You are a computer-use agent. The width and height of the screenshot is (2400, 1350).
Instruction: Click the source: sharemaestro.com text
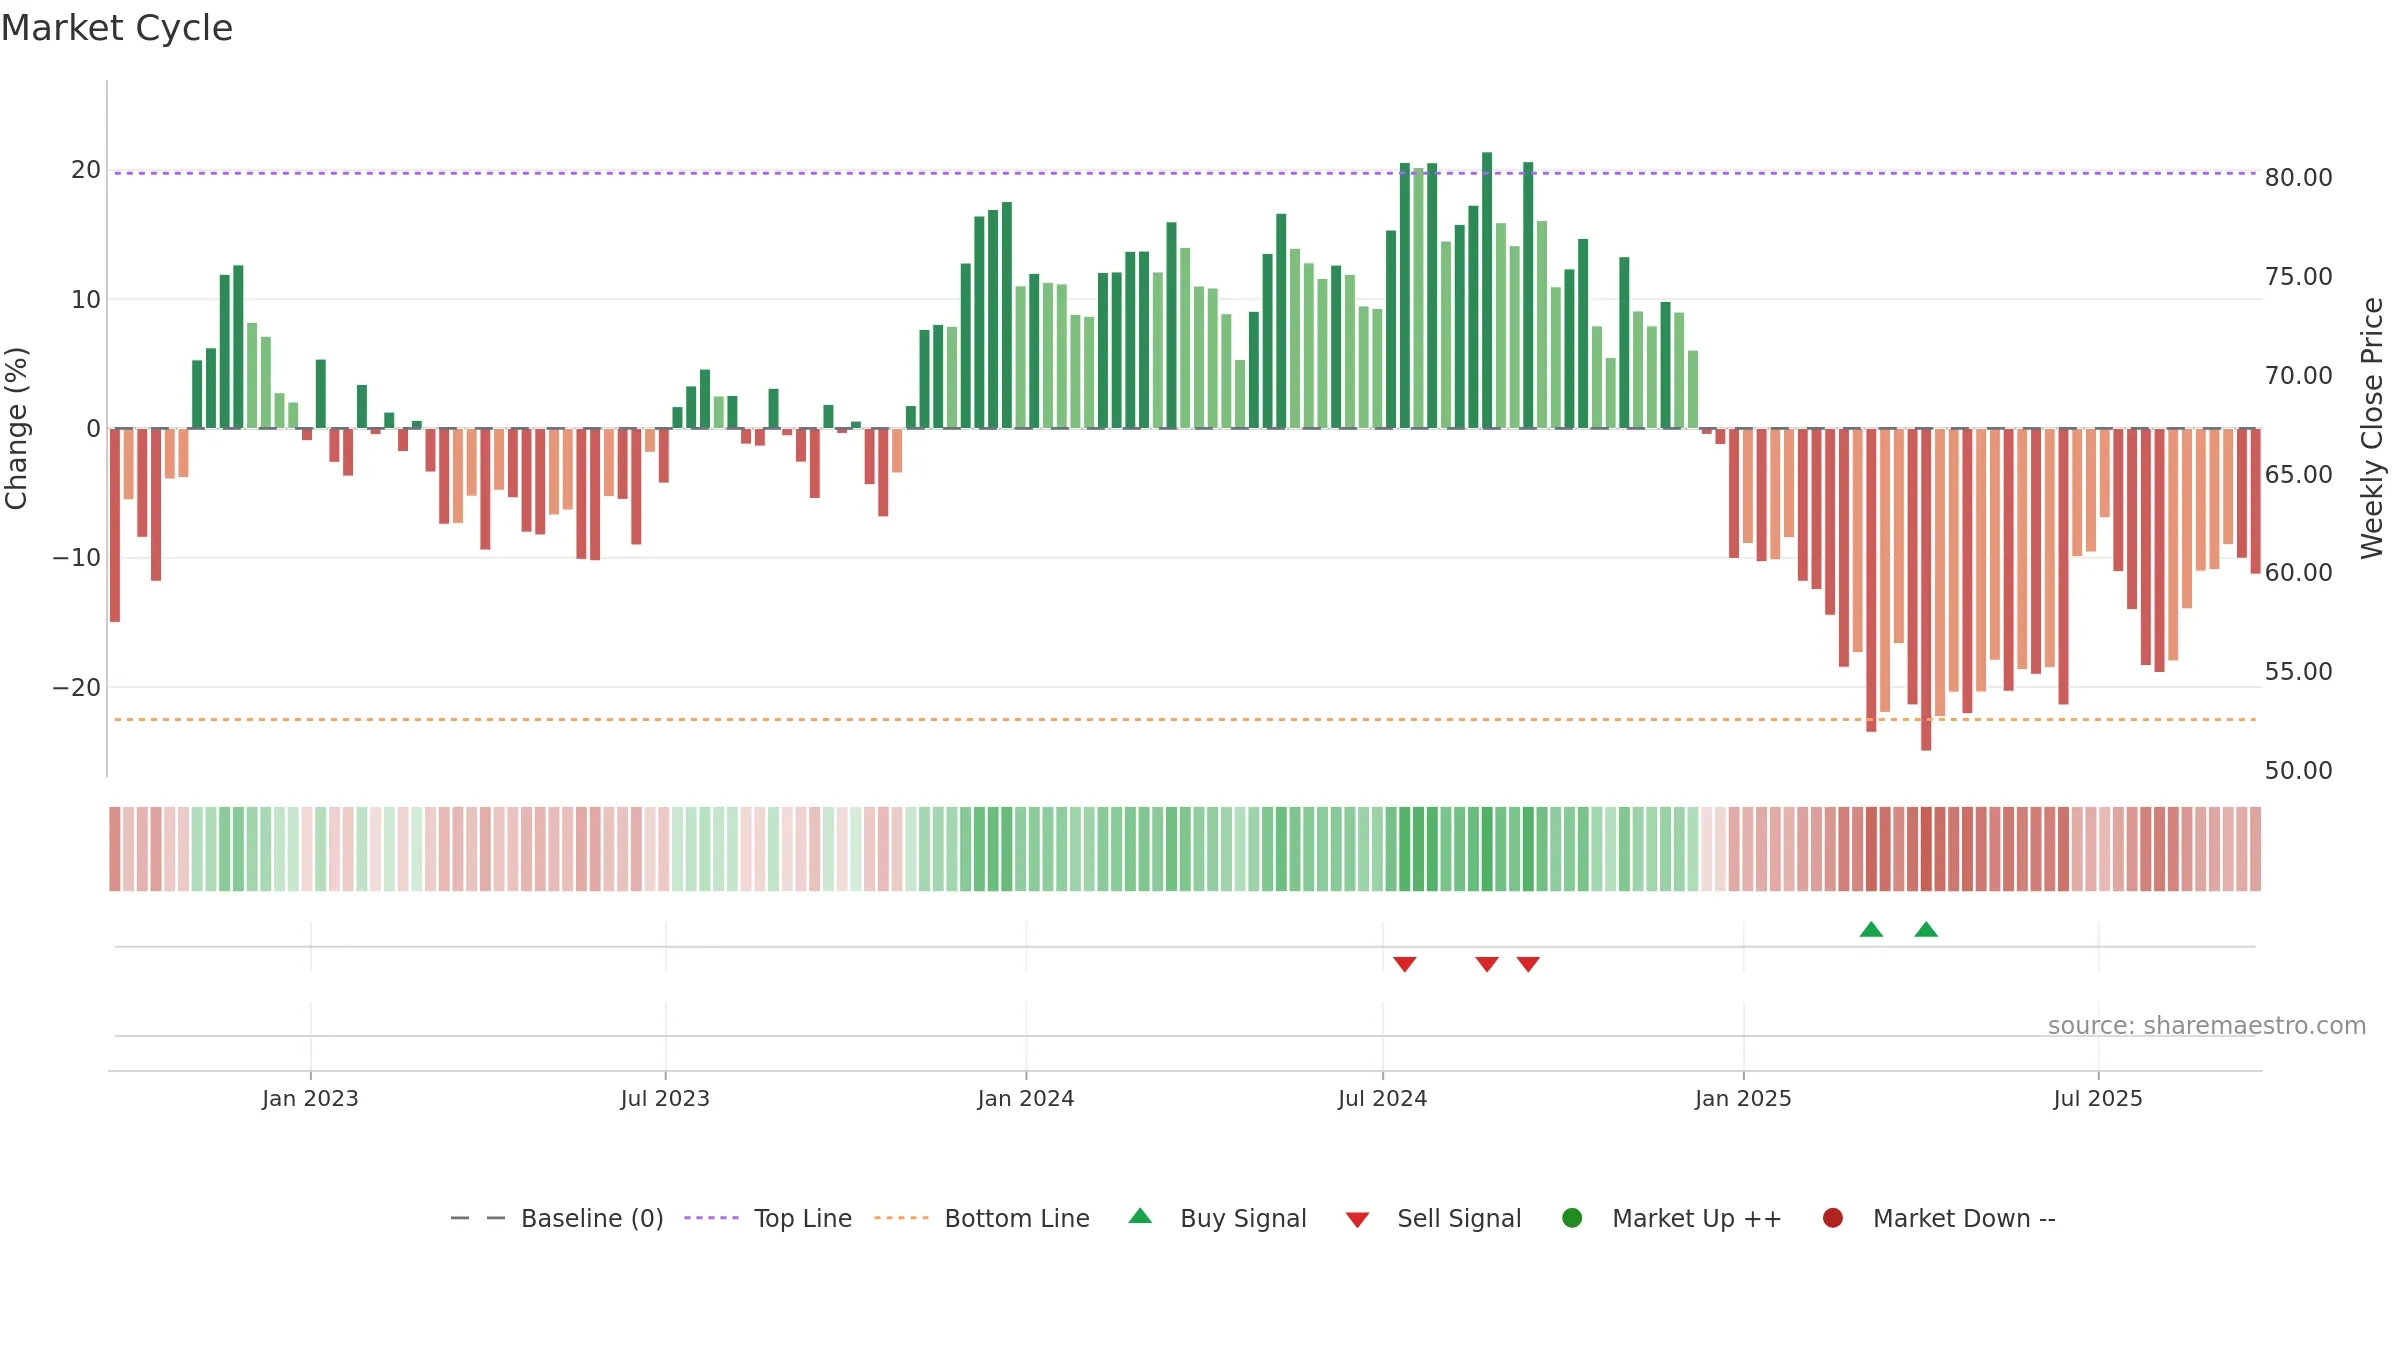coord(2207,1026)
